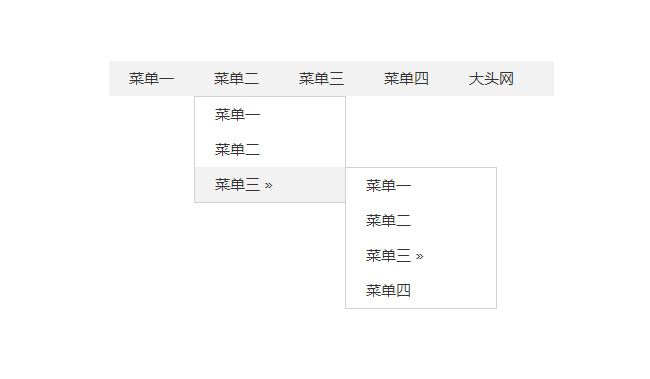
Task: Click the » arrow in highlighted 菜单三 row
Action: click(x=268, y=185)
